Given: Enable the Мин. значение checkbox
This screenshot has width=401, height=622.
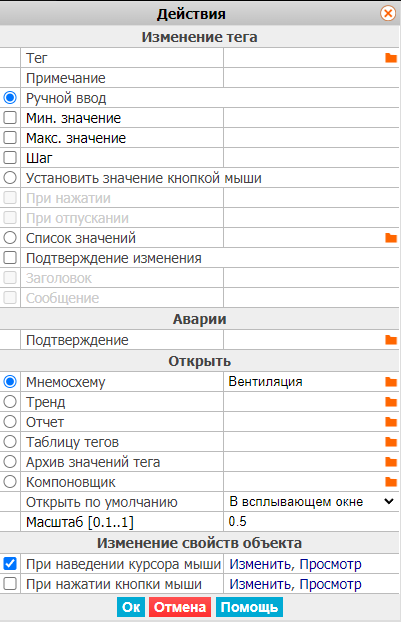Looking at the screenshot, I should [10, 118].
